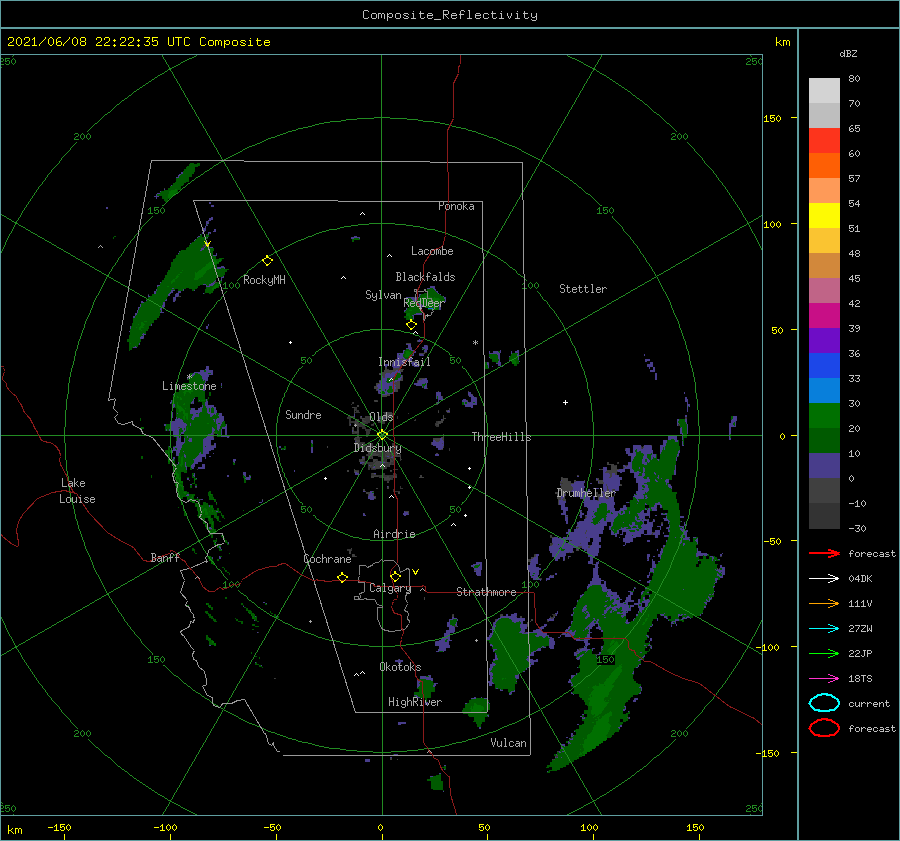The height and width of the screenshot is (841, 900).
Task: Click the Lake Louise label
Action: [77, 491]
